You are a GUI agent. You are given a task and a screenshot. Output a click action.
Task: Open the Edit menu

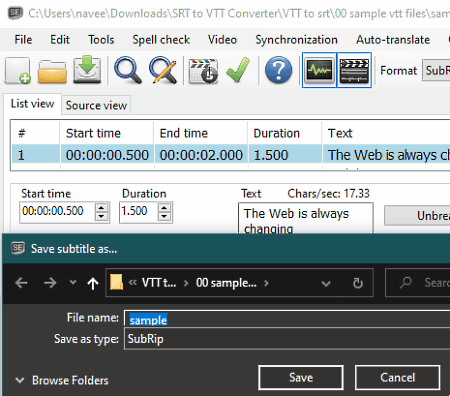60,40
